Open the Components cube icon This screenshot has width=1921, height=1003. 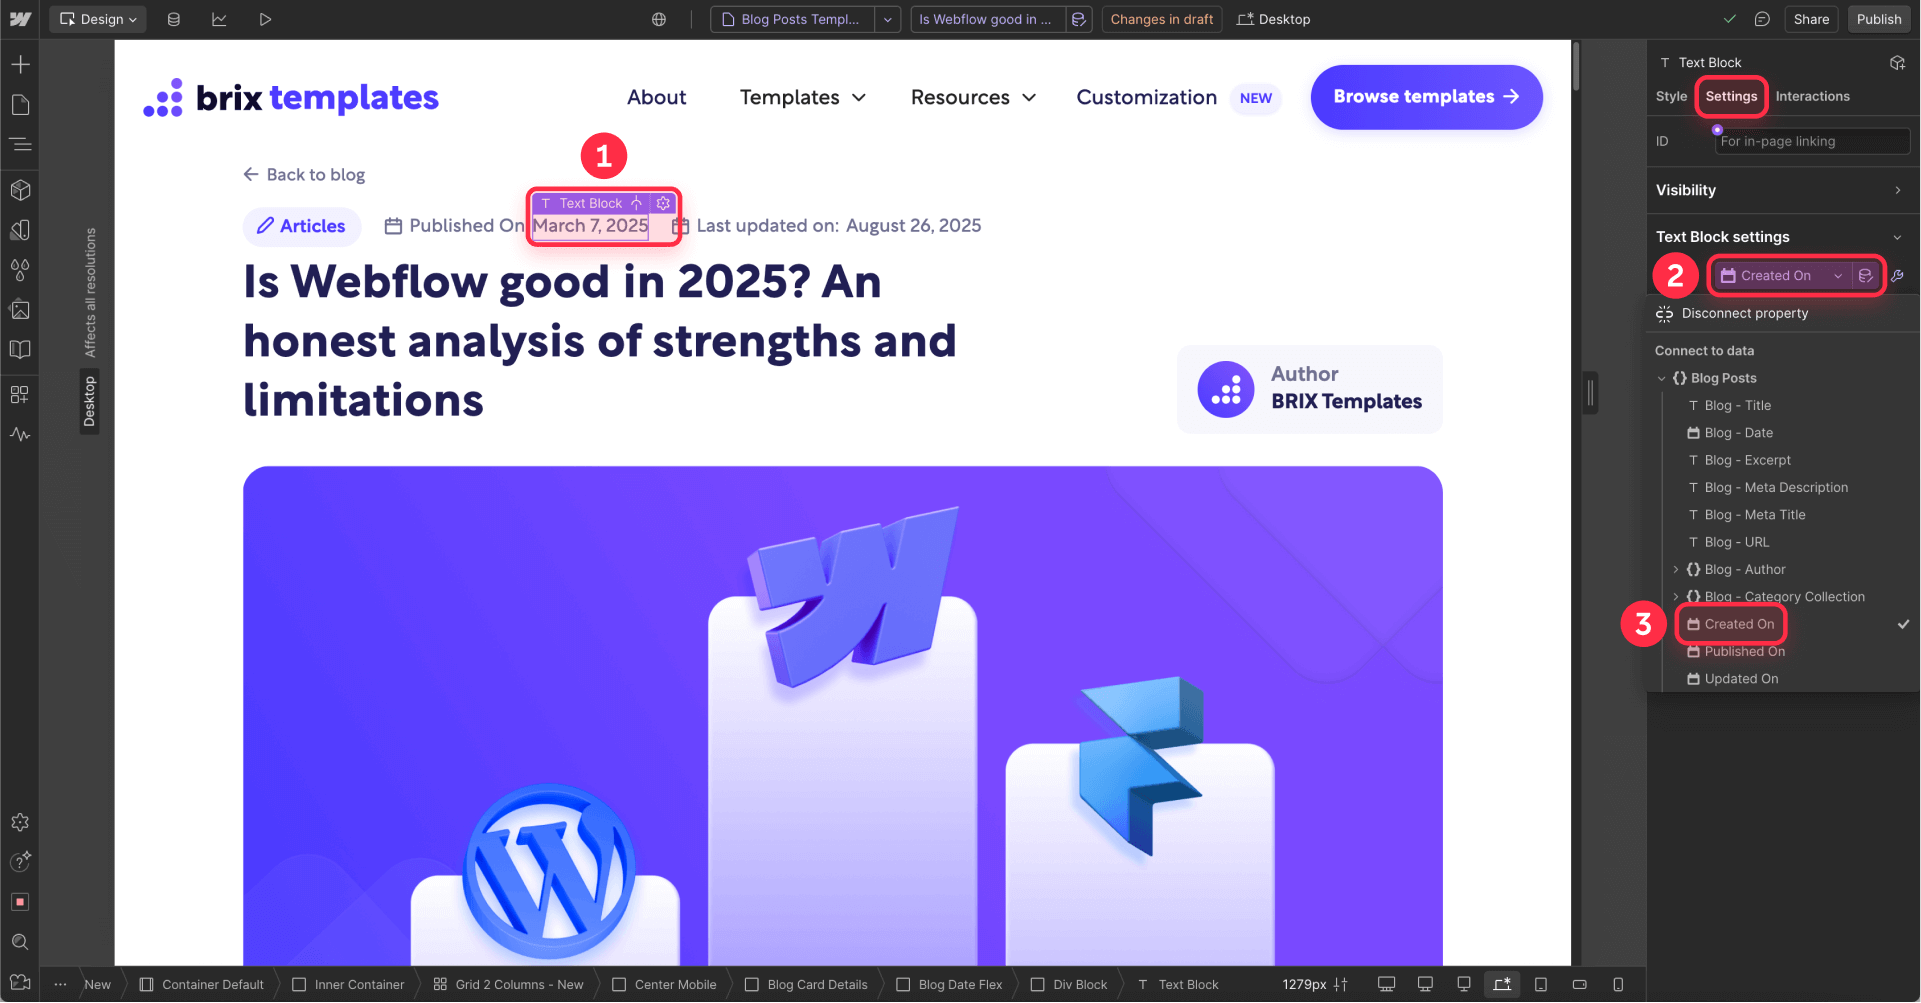(x=20, y=189)
